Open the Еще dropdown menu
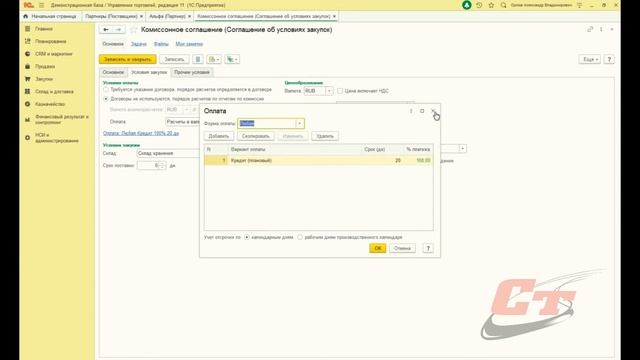Screen dimensions: 640x360 (x=590, y=60)
